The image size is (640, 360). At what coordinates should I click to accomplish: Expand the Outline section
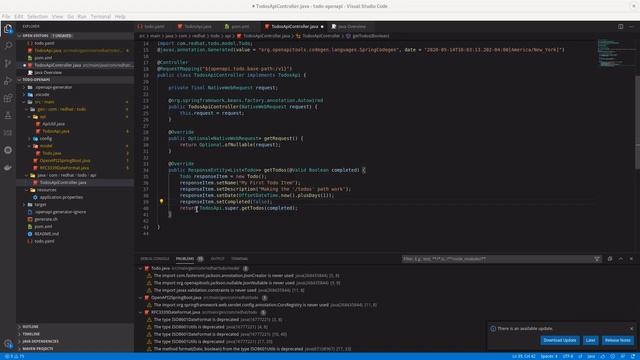coord(75,327)
